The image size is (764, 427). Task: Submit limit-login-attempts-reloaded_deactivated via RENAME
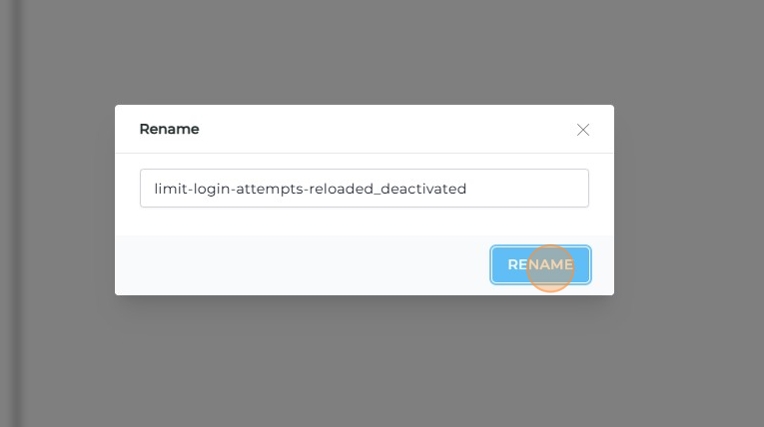(540, 265)
